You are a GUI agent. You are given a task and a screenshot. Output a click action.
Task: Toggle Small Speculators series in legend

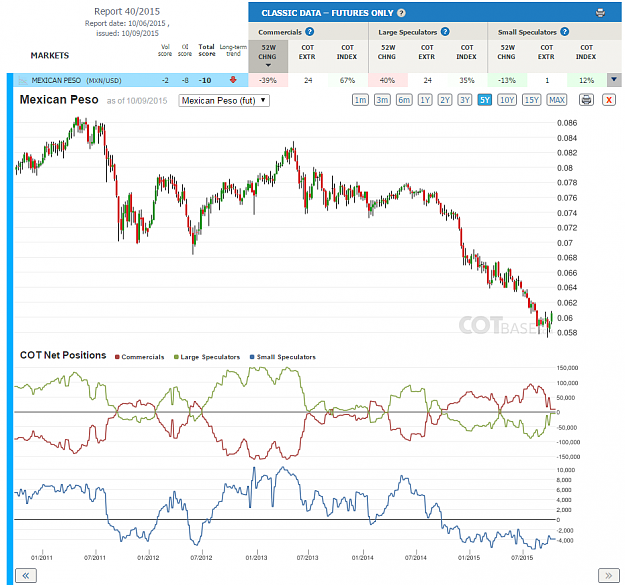pyautogui.click(x=283, y=357)
